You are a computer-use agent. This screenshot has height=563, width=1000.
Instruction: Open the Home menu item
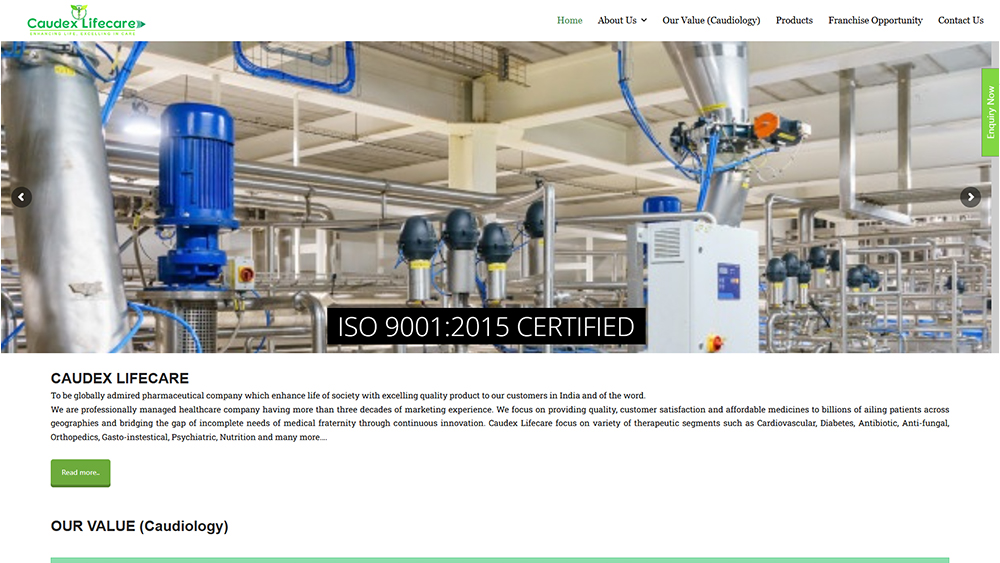[x=570, y=20]
